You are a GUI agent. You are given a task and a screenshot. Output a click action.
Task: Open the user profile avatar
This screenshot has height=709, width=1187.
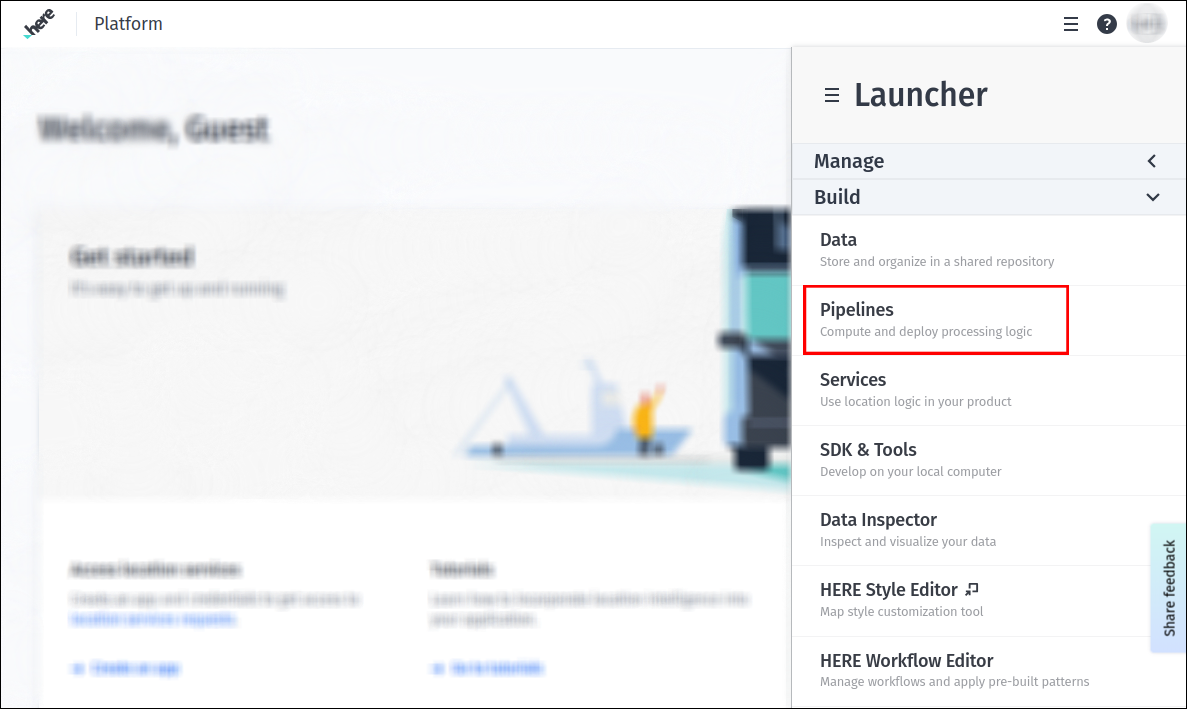pyautogui.click(x=1146, y=24)
